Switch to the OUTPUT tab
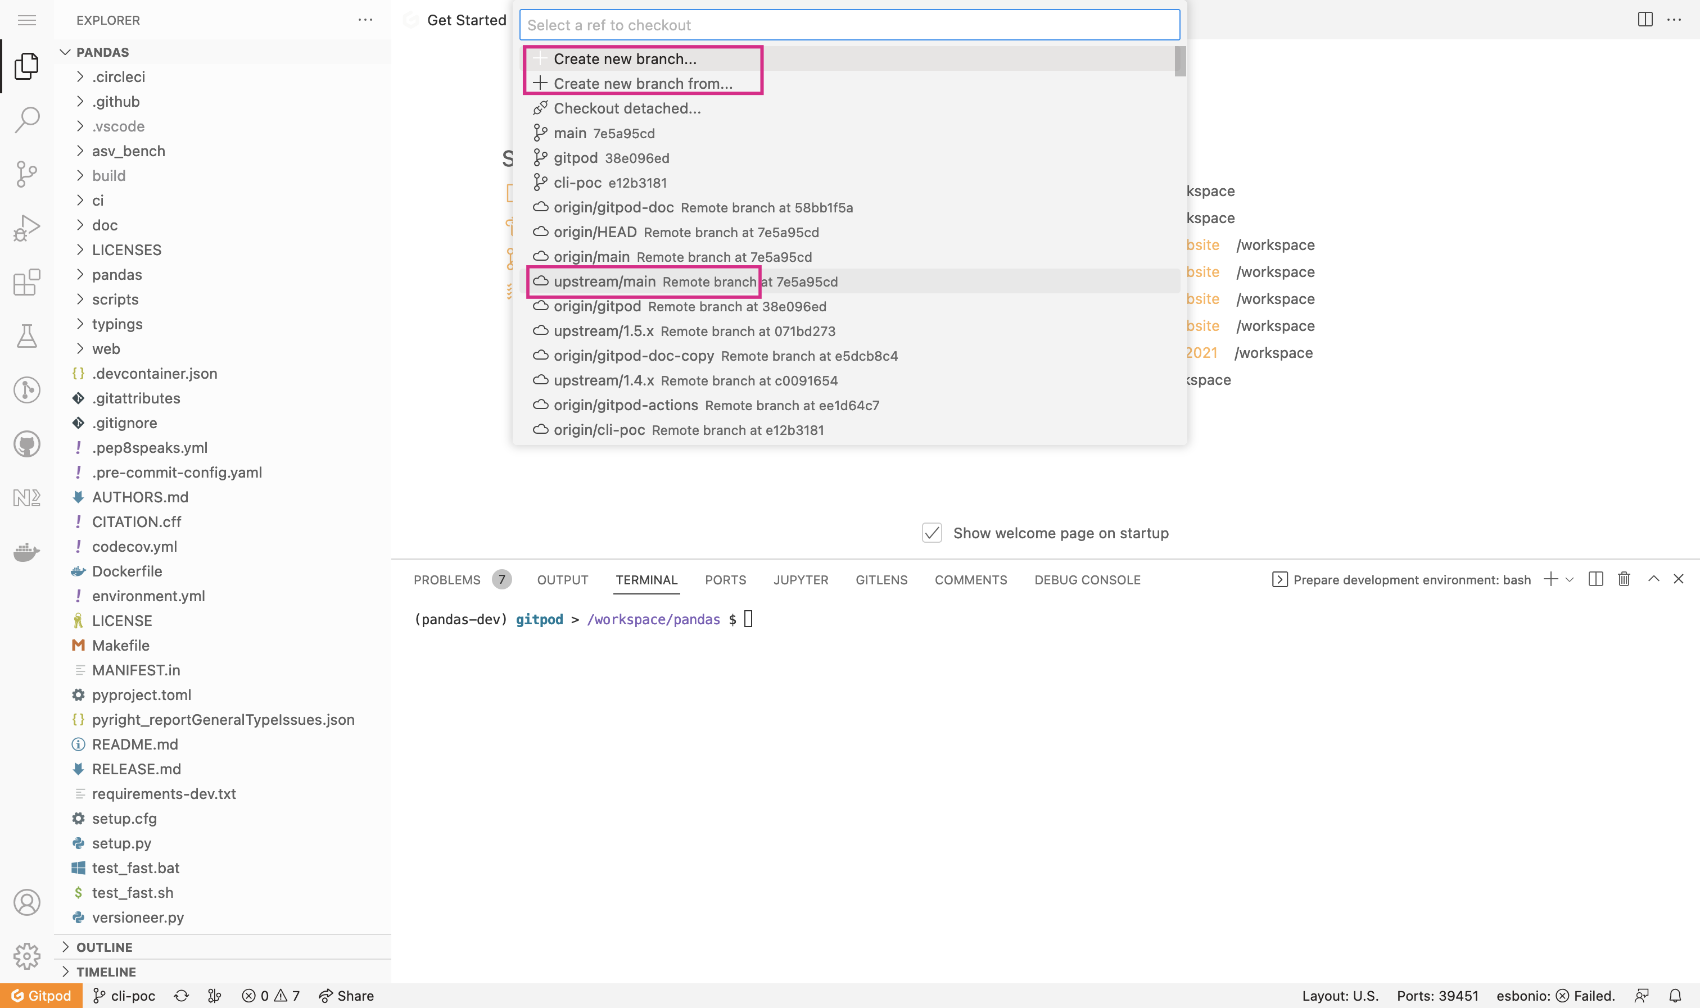Screen dimensions: 1700x1008 coord(562,579)
